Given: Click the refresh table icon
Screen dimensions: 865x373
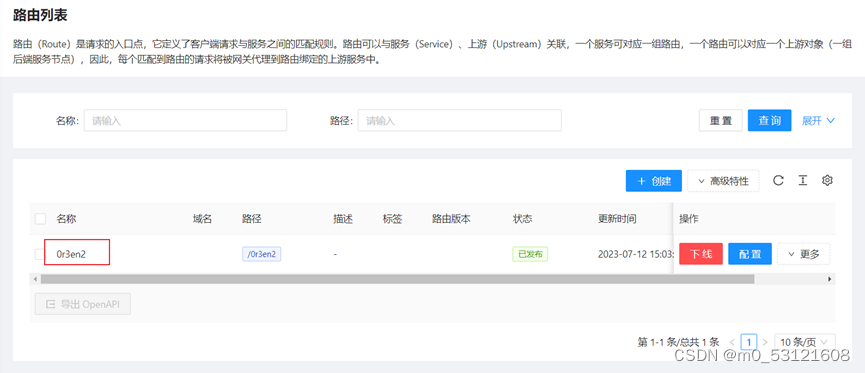Looking at the screenshot, I should click(x=778, y=180).
